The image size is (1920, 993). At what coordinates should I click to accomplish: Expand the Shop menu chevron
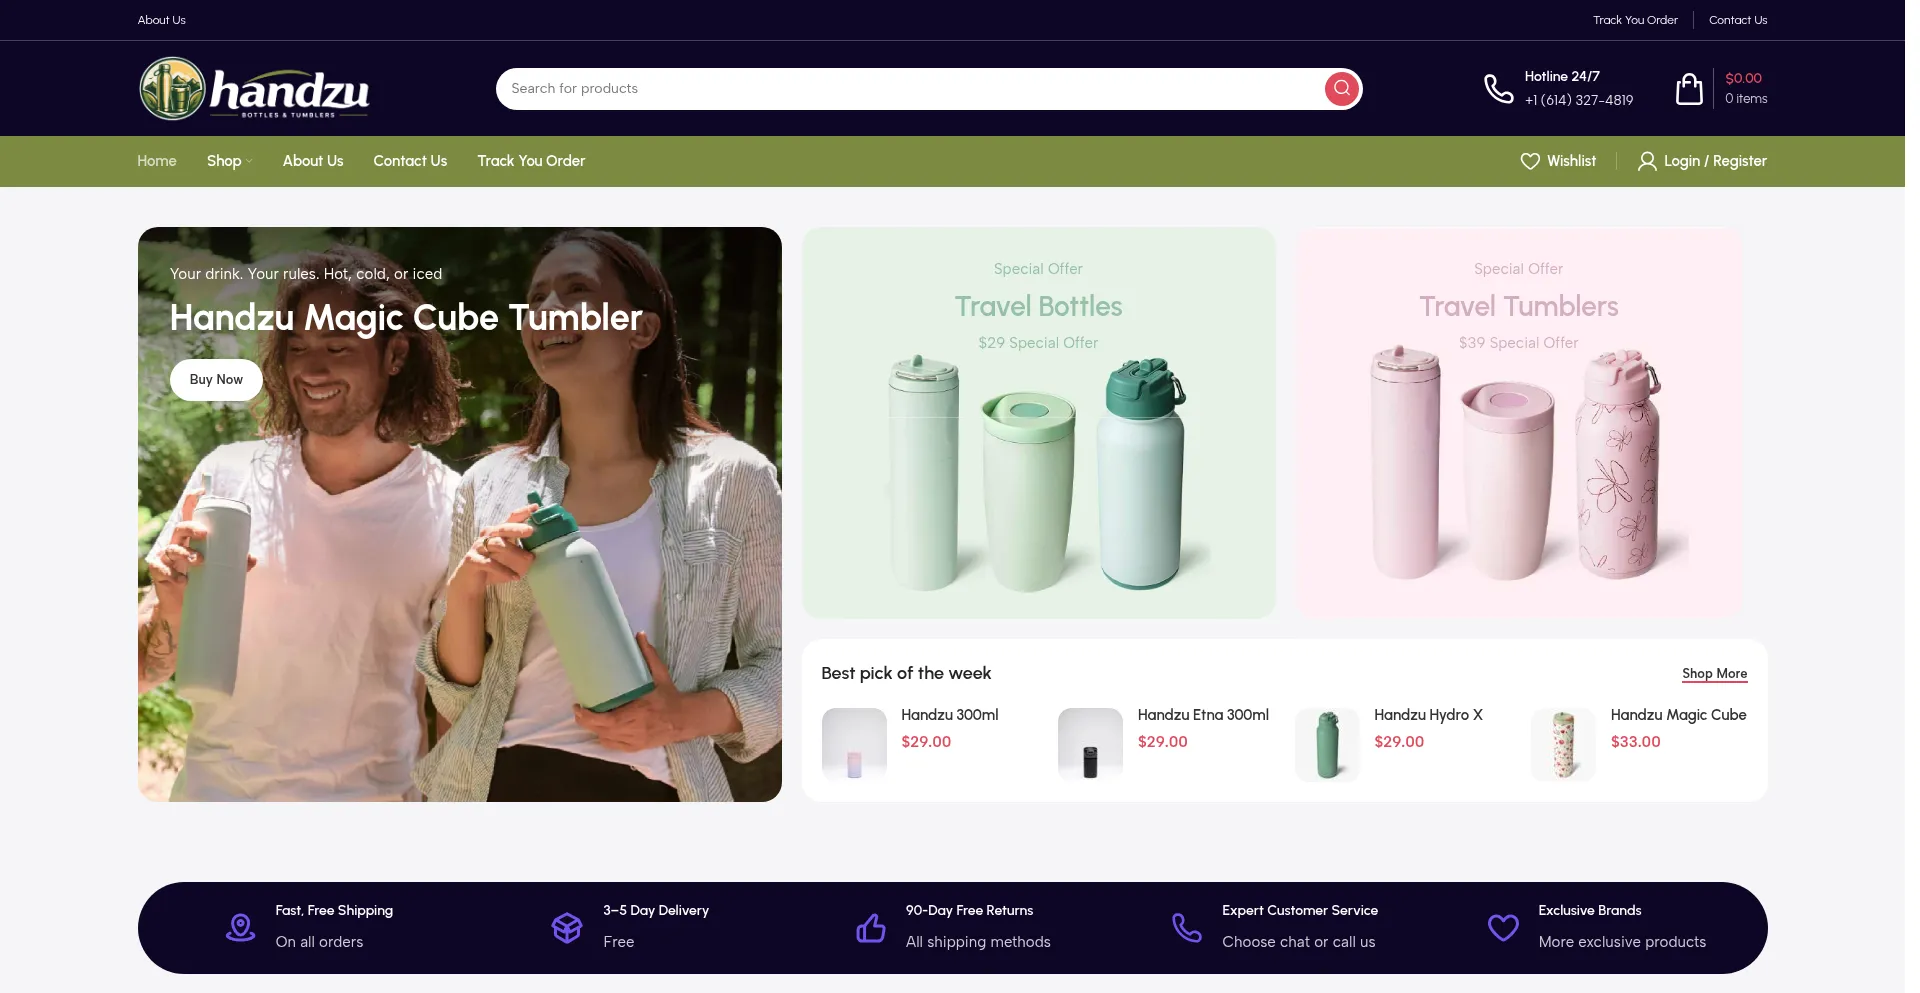(249, 161)
